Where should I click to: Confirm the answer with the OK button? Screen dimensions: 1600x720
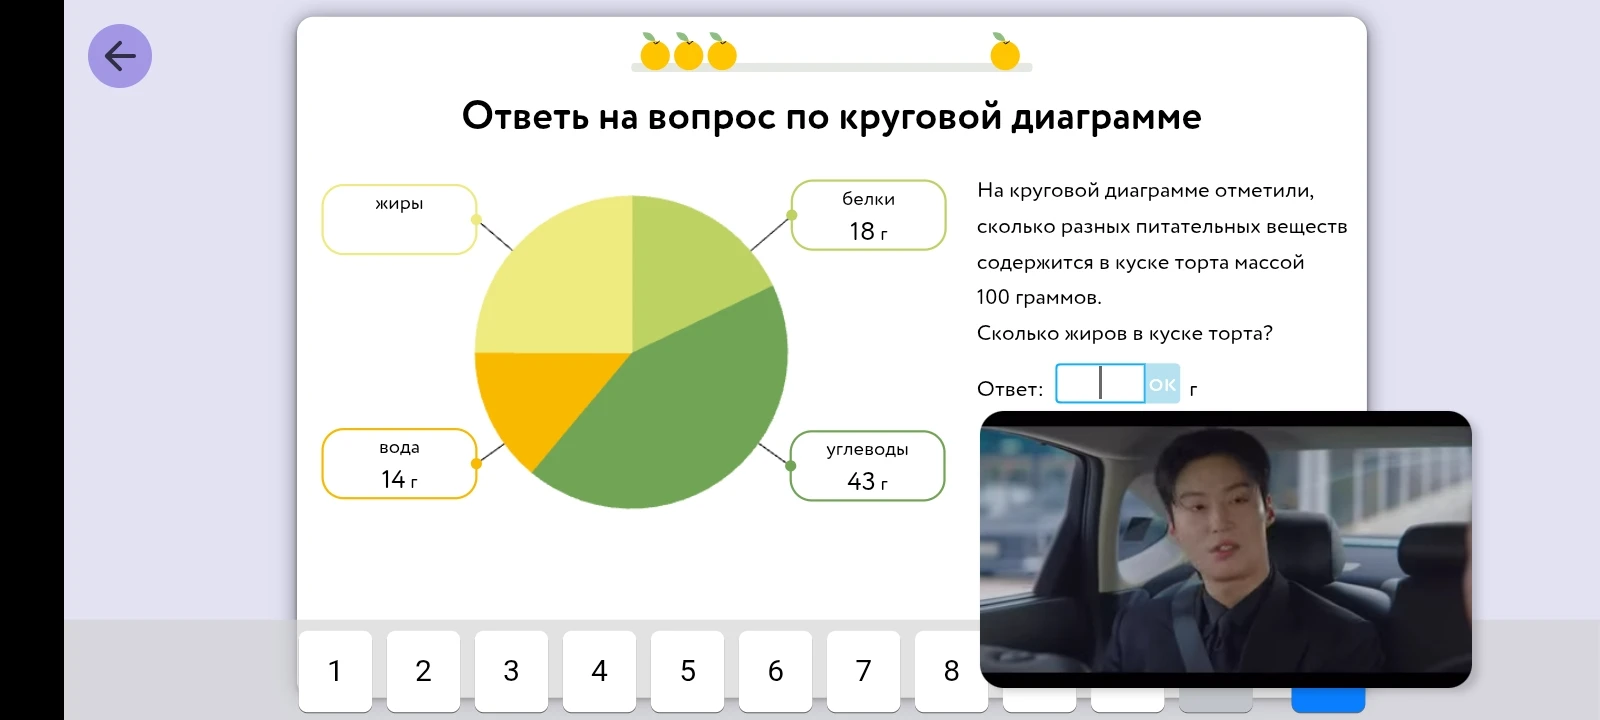tap(1162, 384)
